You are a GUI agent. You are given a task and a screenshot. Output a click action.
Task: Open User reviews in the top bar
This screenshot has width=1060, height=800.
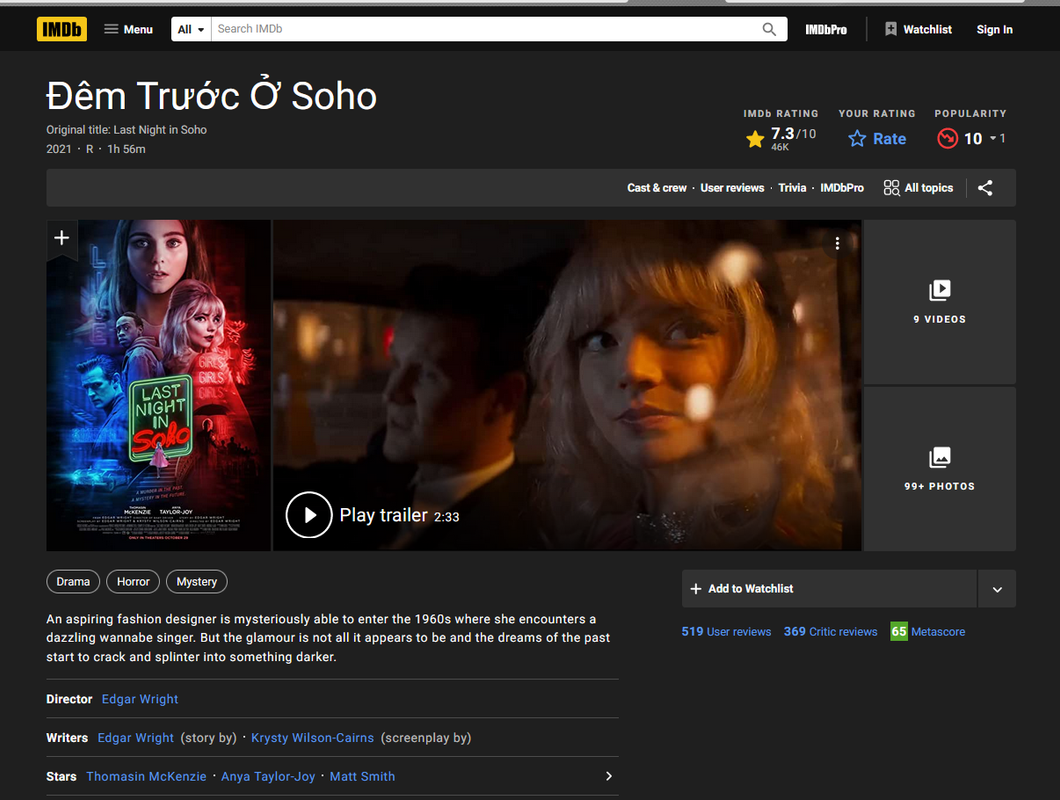(x=732, y=188)
